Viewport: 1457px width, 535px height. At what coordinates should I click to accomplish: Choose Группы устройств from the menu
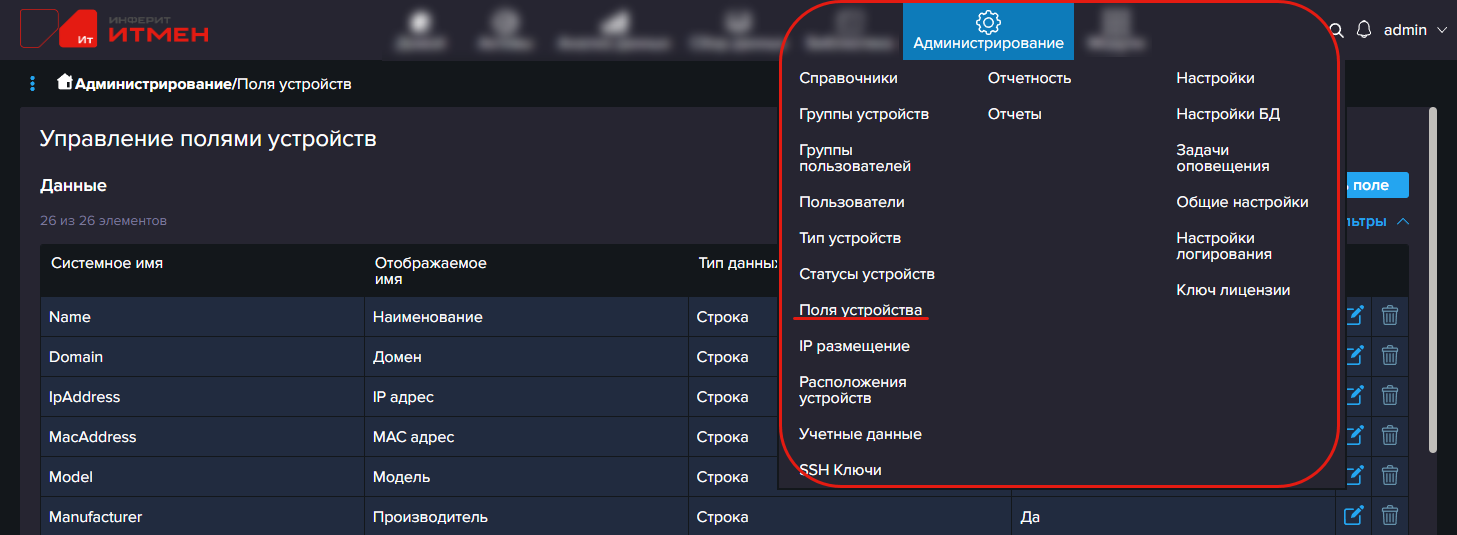(864, 114)
